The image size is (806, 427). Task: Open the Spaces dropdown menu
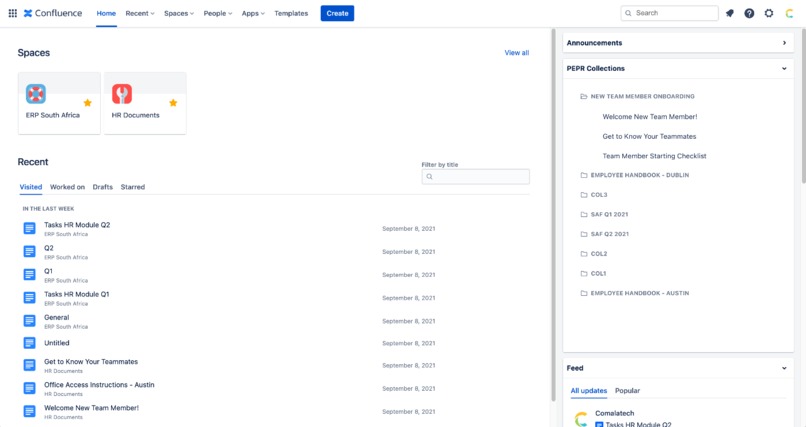179,13
